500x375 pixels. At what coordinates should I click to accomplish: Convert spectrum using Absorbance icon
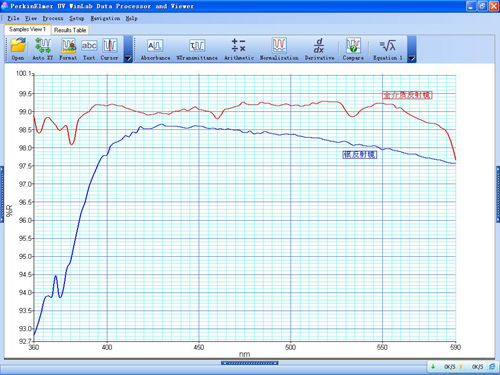point(155,49)
